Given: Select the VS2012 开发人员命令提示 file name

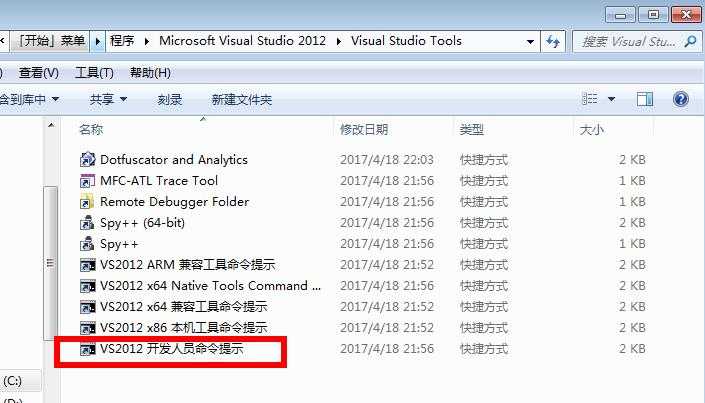Looking at the screenshot, I should pos(172,349).
